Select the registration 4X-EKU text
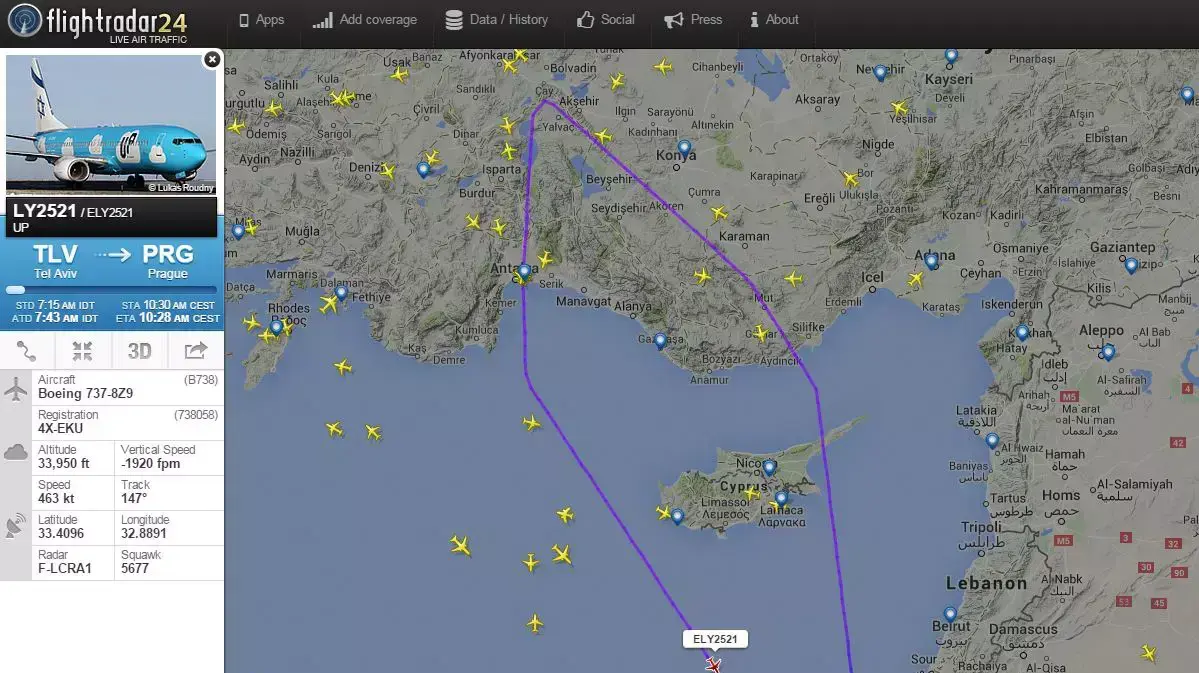The height and width of the screenshot is (673, 1199). 60,428
